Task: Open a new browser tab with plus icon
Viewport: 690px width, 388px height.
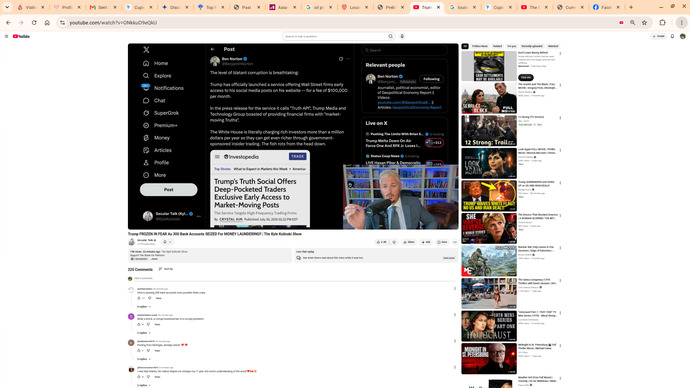Action: click(631, 7)
